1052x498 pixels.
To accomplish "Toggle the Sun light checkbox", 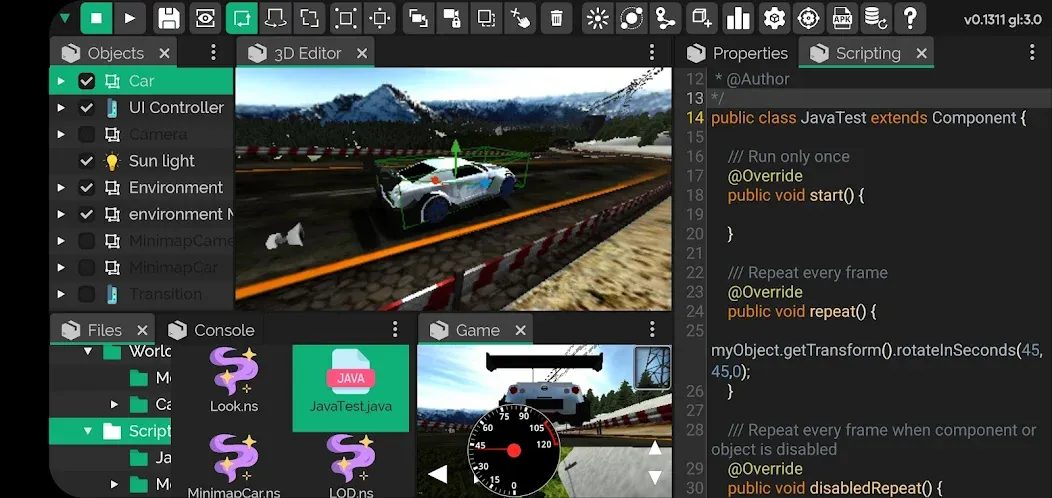I will pyautogui.click(x=87, y=161).
